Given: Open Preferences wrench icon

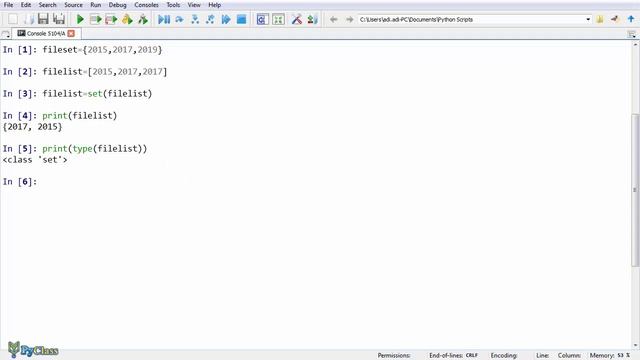Looking at the screenshot, I should coord(297,19).
